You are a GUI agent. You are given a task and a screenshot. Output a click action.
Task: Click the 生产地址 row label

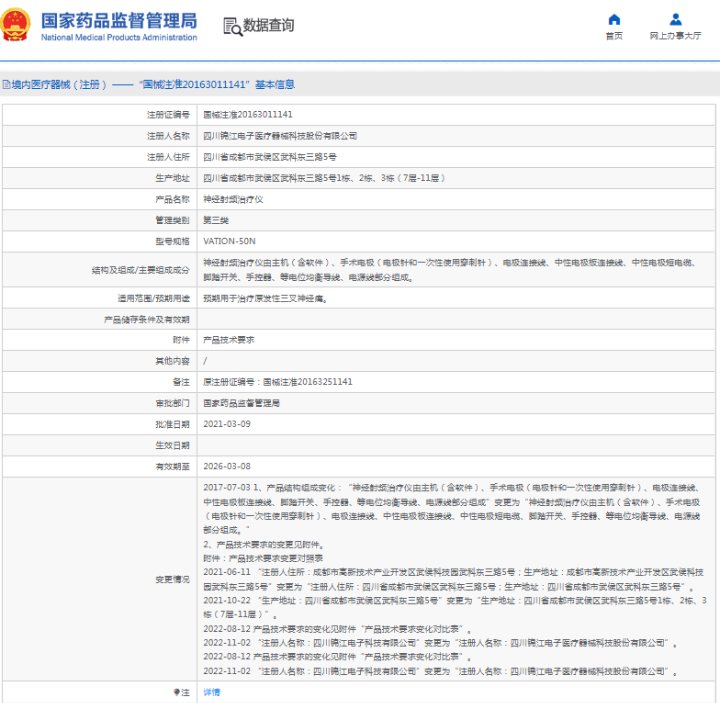172,178
